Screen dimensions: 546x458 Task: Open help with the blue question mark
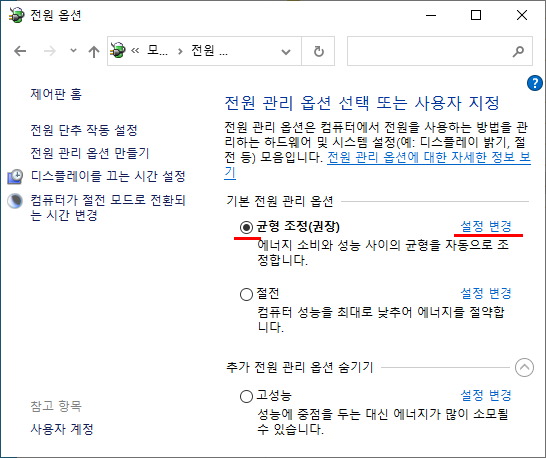click(x=535, y=83)
